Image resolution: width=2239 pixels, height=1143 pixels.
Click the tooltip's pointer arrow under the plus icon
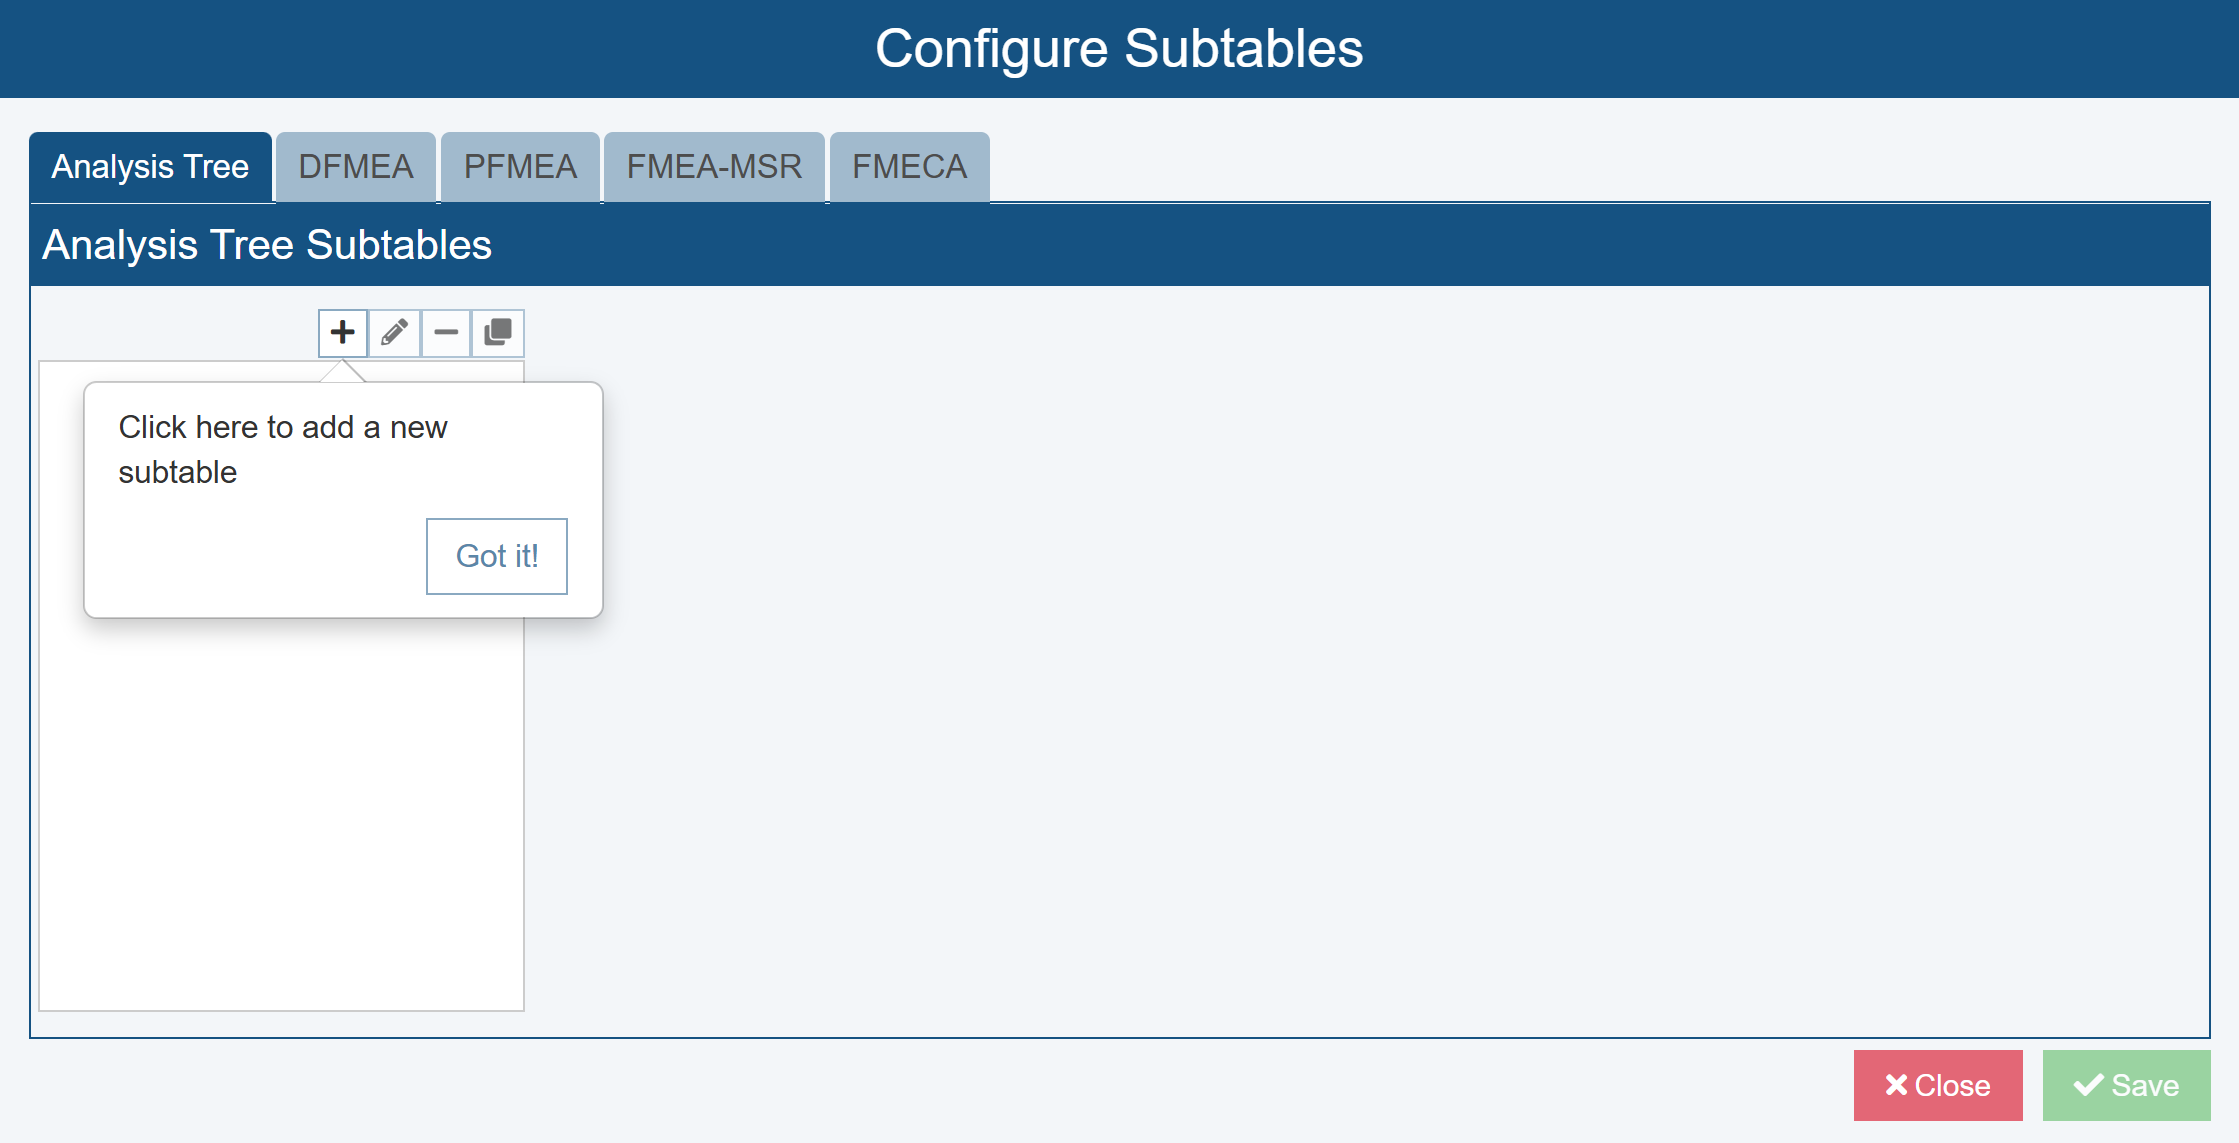tap(343, 372)
